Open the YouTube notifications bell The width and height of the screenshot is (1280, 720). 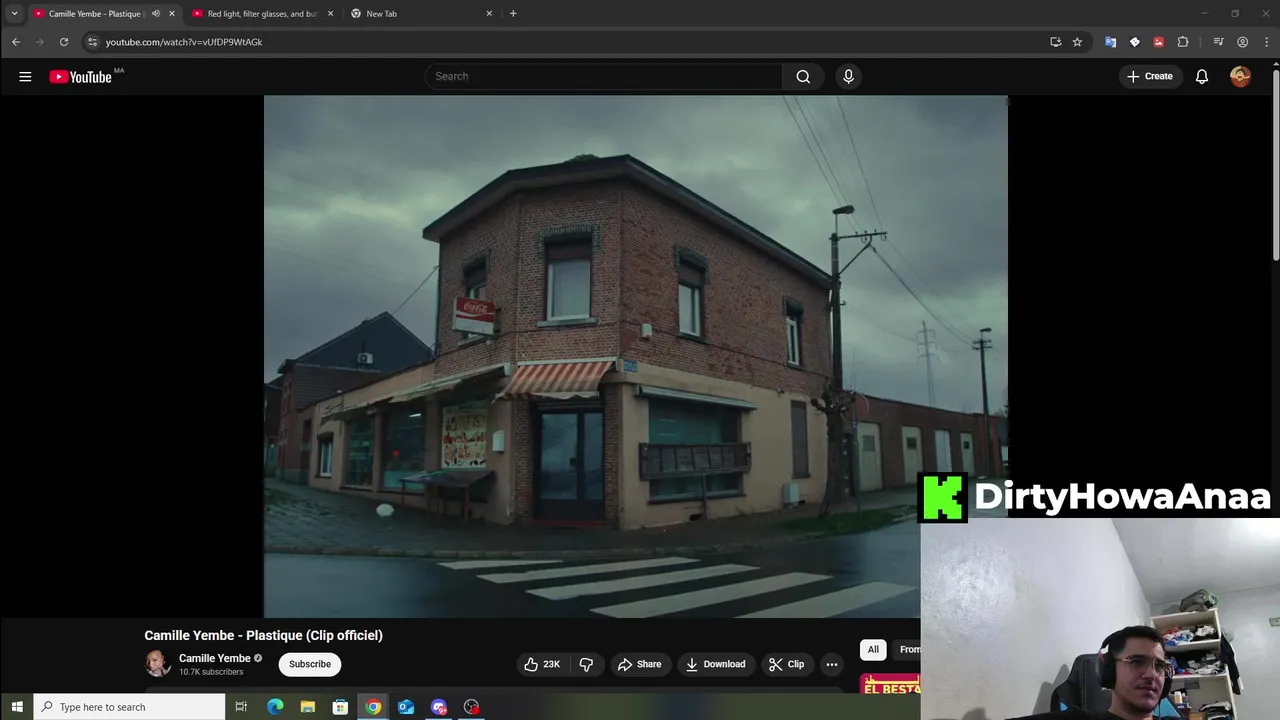tap(1202, 76)
